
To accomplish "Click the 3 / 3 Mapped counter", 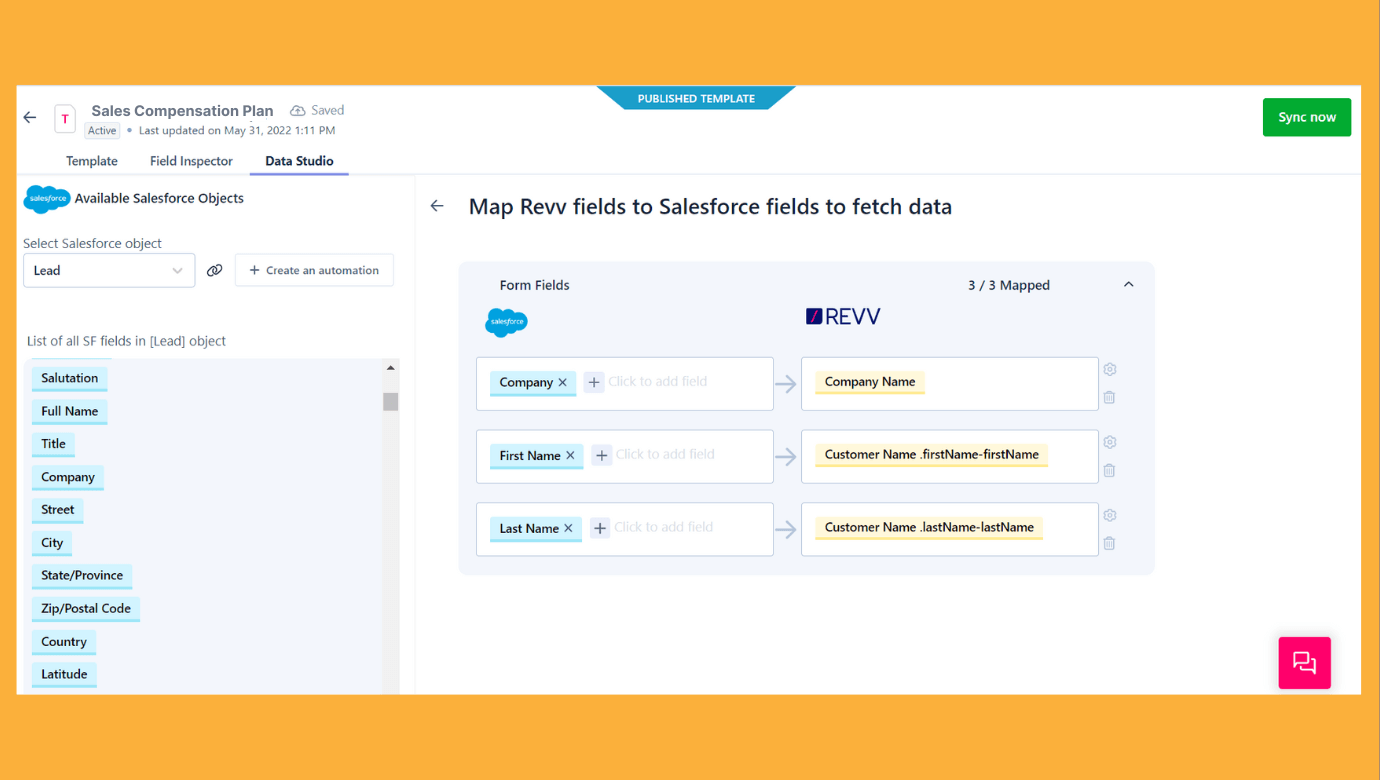I will click(x=1009, y=285).
